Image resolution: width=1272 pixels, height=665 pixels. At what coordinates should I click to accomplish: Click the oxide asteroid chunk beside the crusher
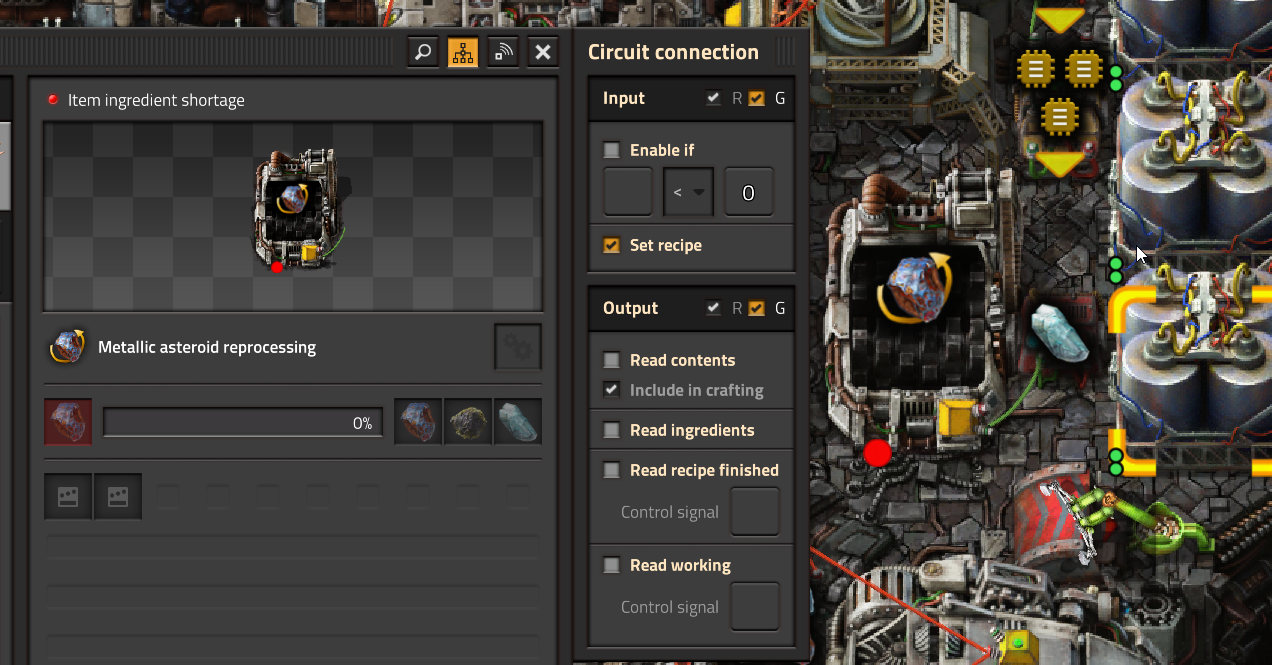point(1059,332)
